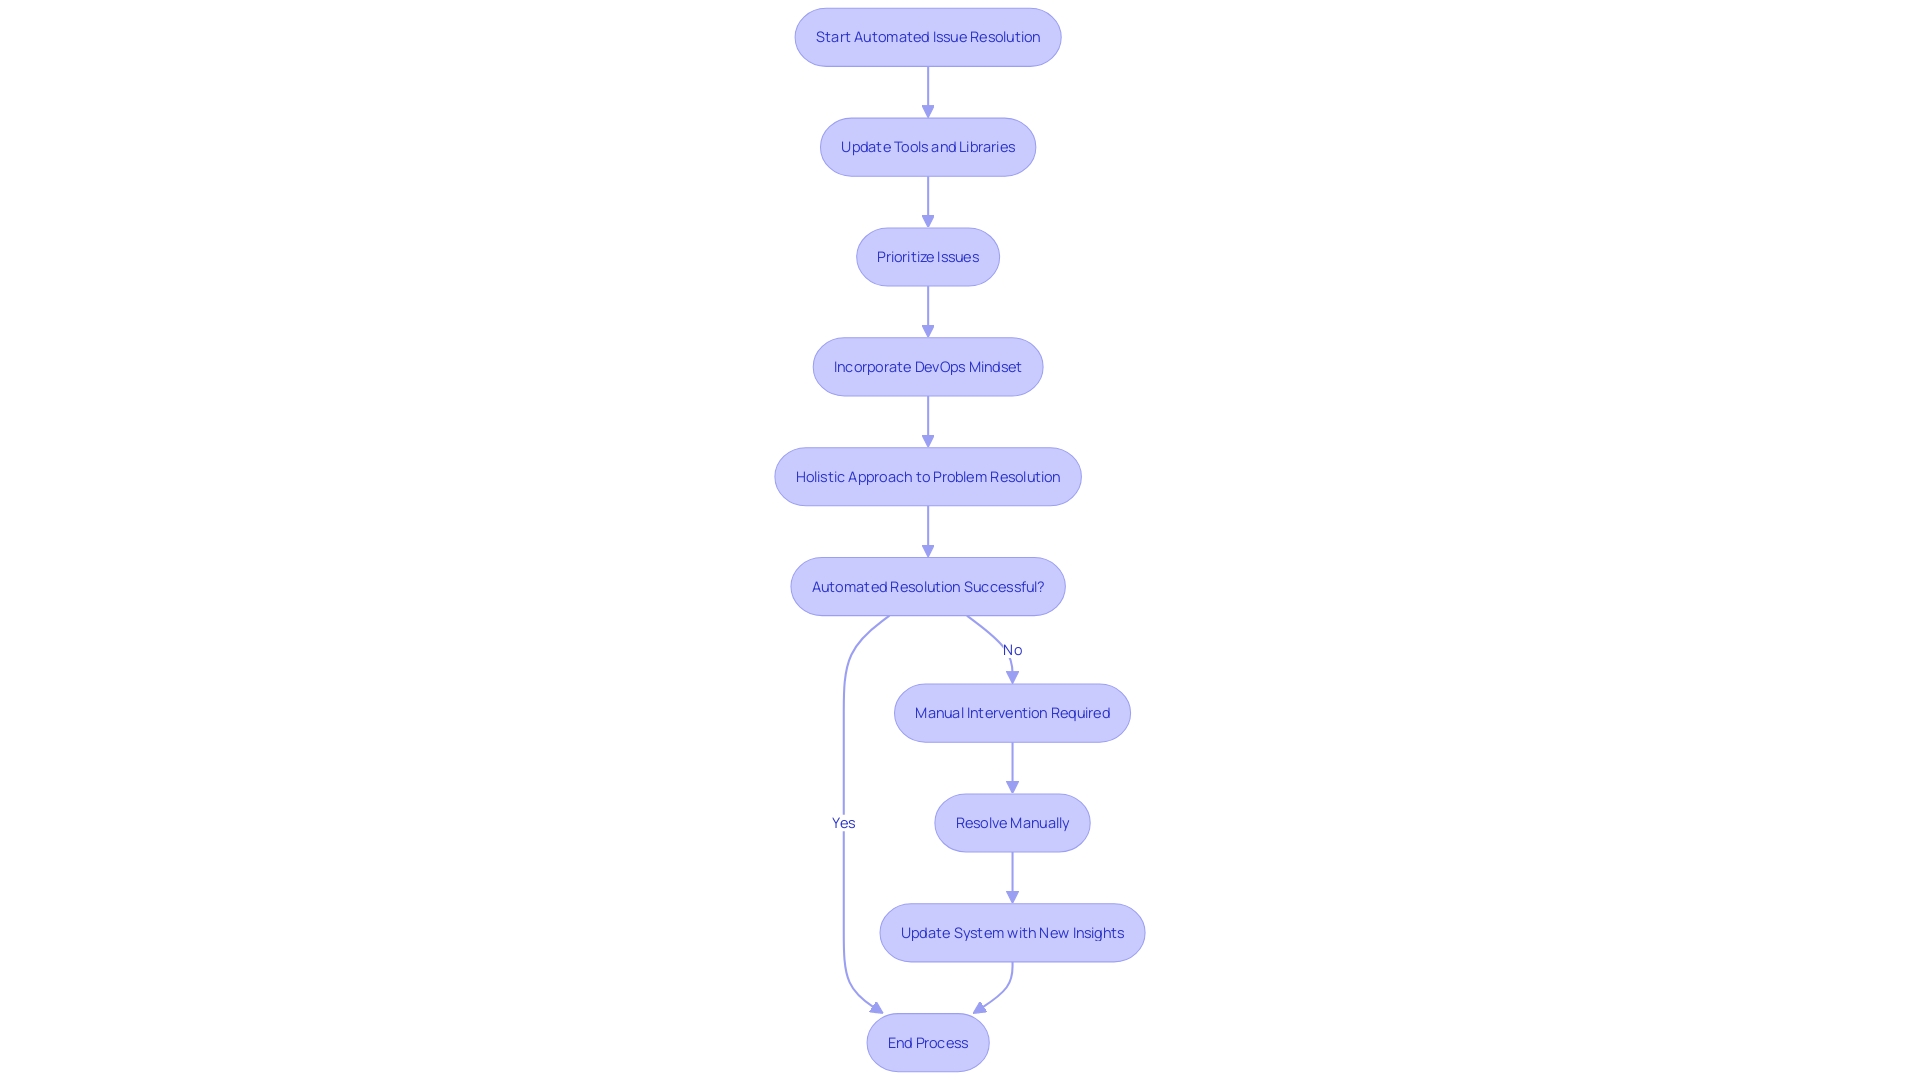Toggle visibility of the End Process node
This screenshot has height=1080, width=1920.
pyautogui.click(x=927, y=1042)
